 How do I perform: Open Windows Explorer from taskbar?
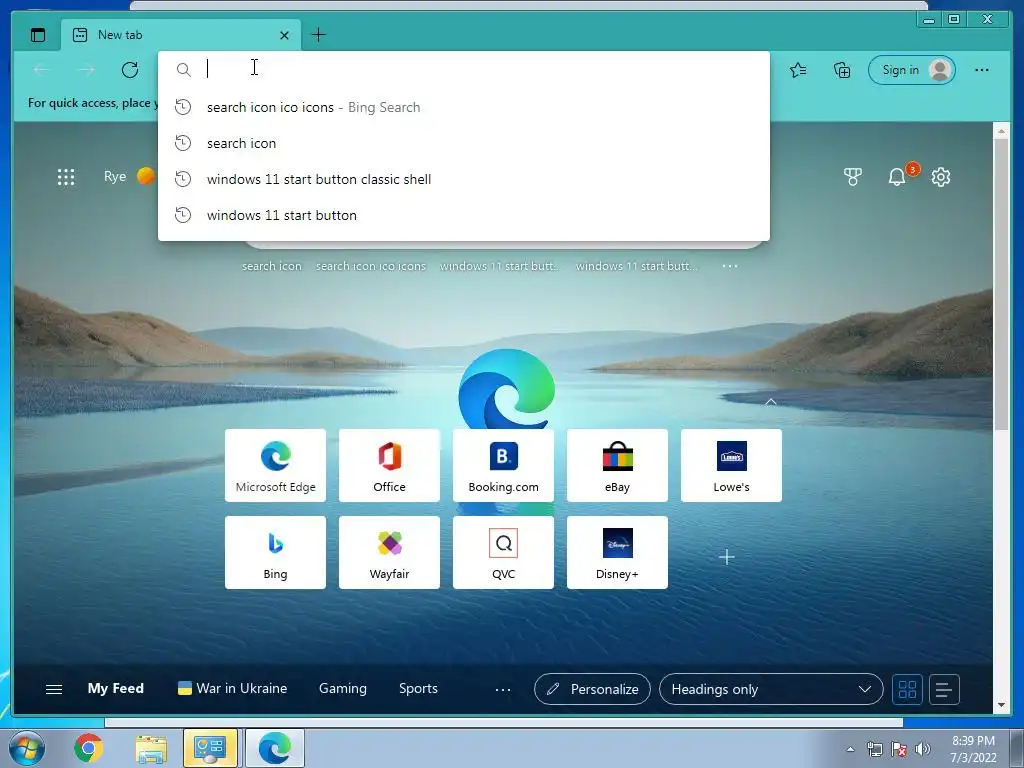[151, 748]
